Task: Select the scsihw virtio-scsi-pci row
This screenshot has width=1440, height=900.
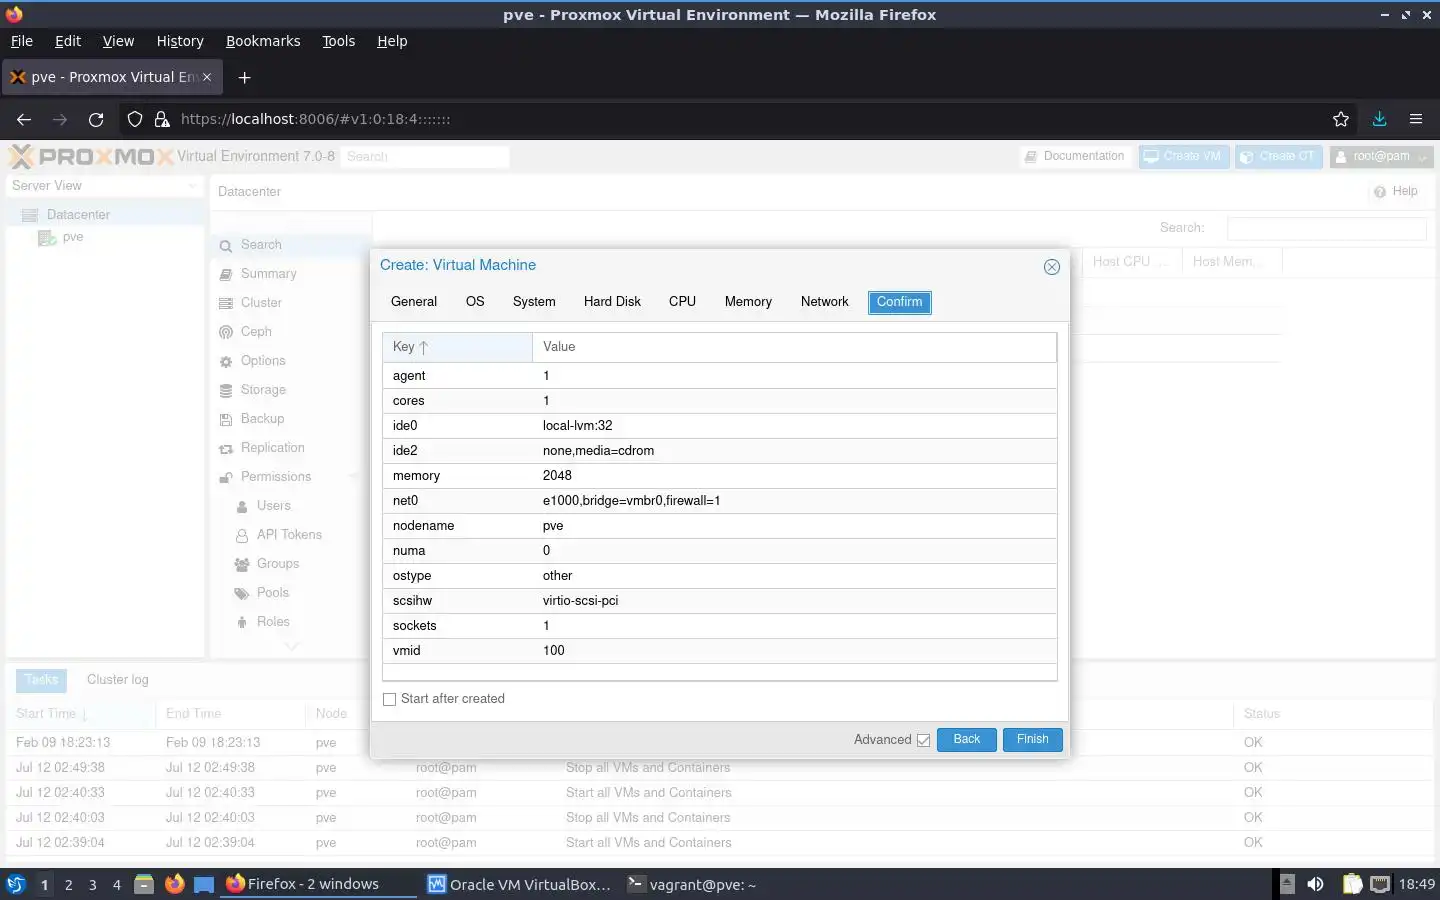Action: click(719, 601)
